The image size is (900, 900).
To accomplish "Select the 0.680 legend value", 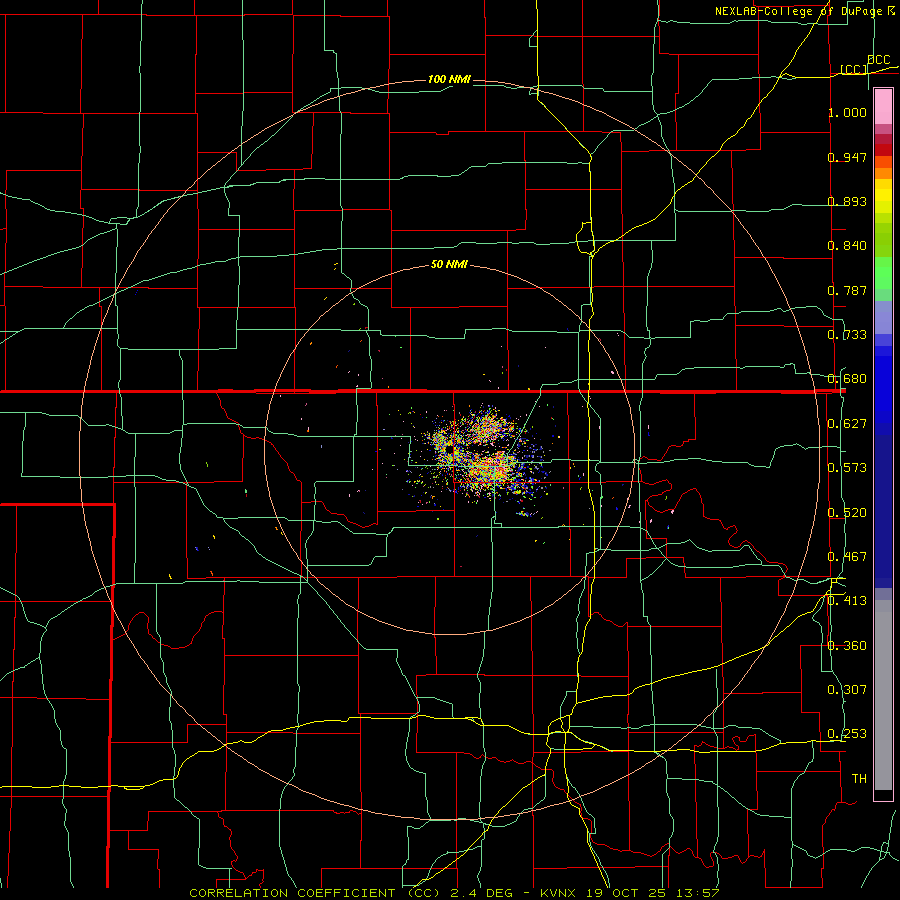I will tap(847, 378).
